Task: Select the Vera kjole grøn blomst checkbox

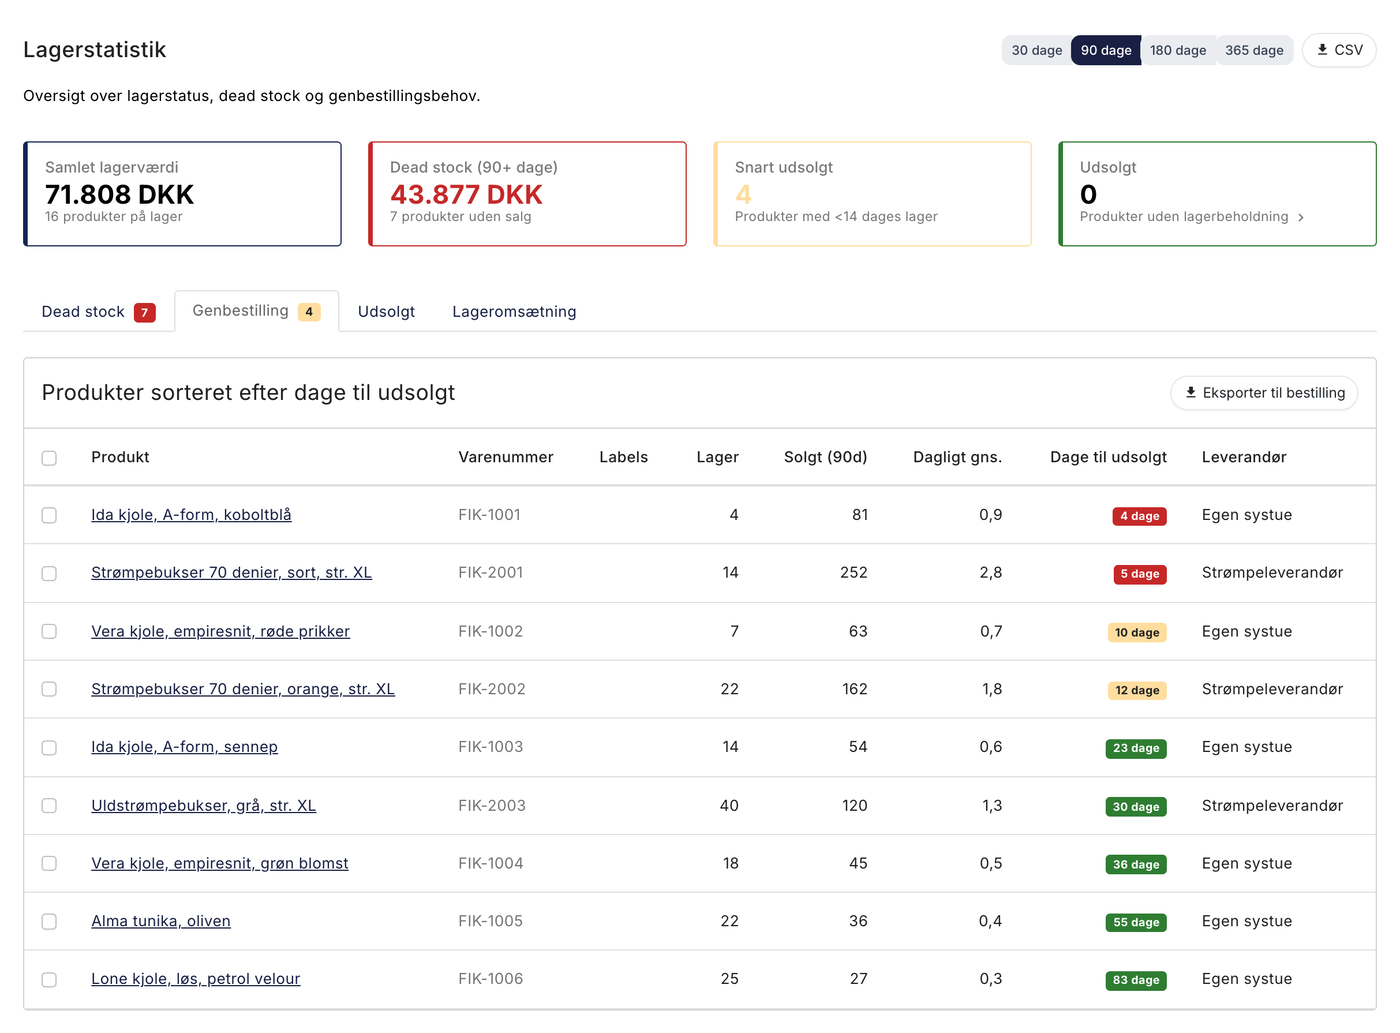Action: (49, 863)
